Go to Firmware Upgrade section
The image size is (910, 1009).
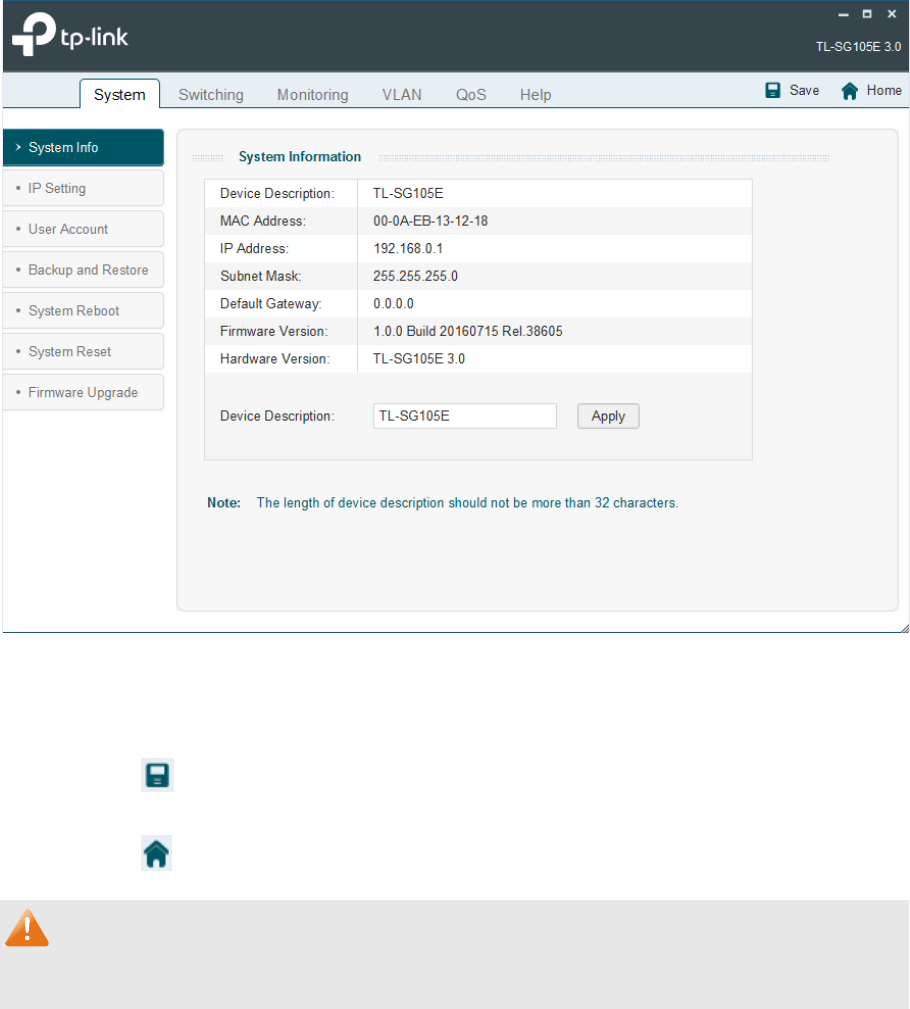(x=80, y=392)
